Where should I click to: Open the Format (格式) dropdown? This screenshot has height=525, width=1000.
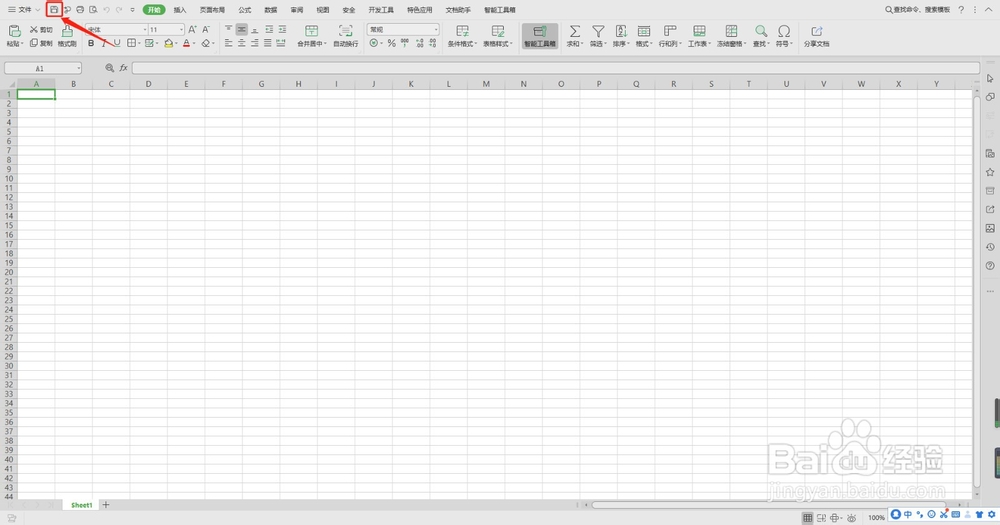pos(643,36)
